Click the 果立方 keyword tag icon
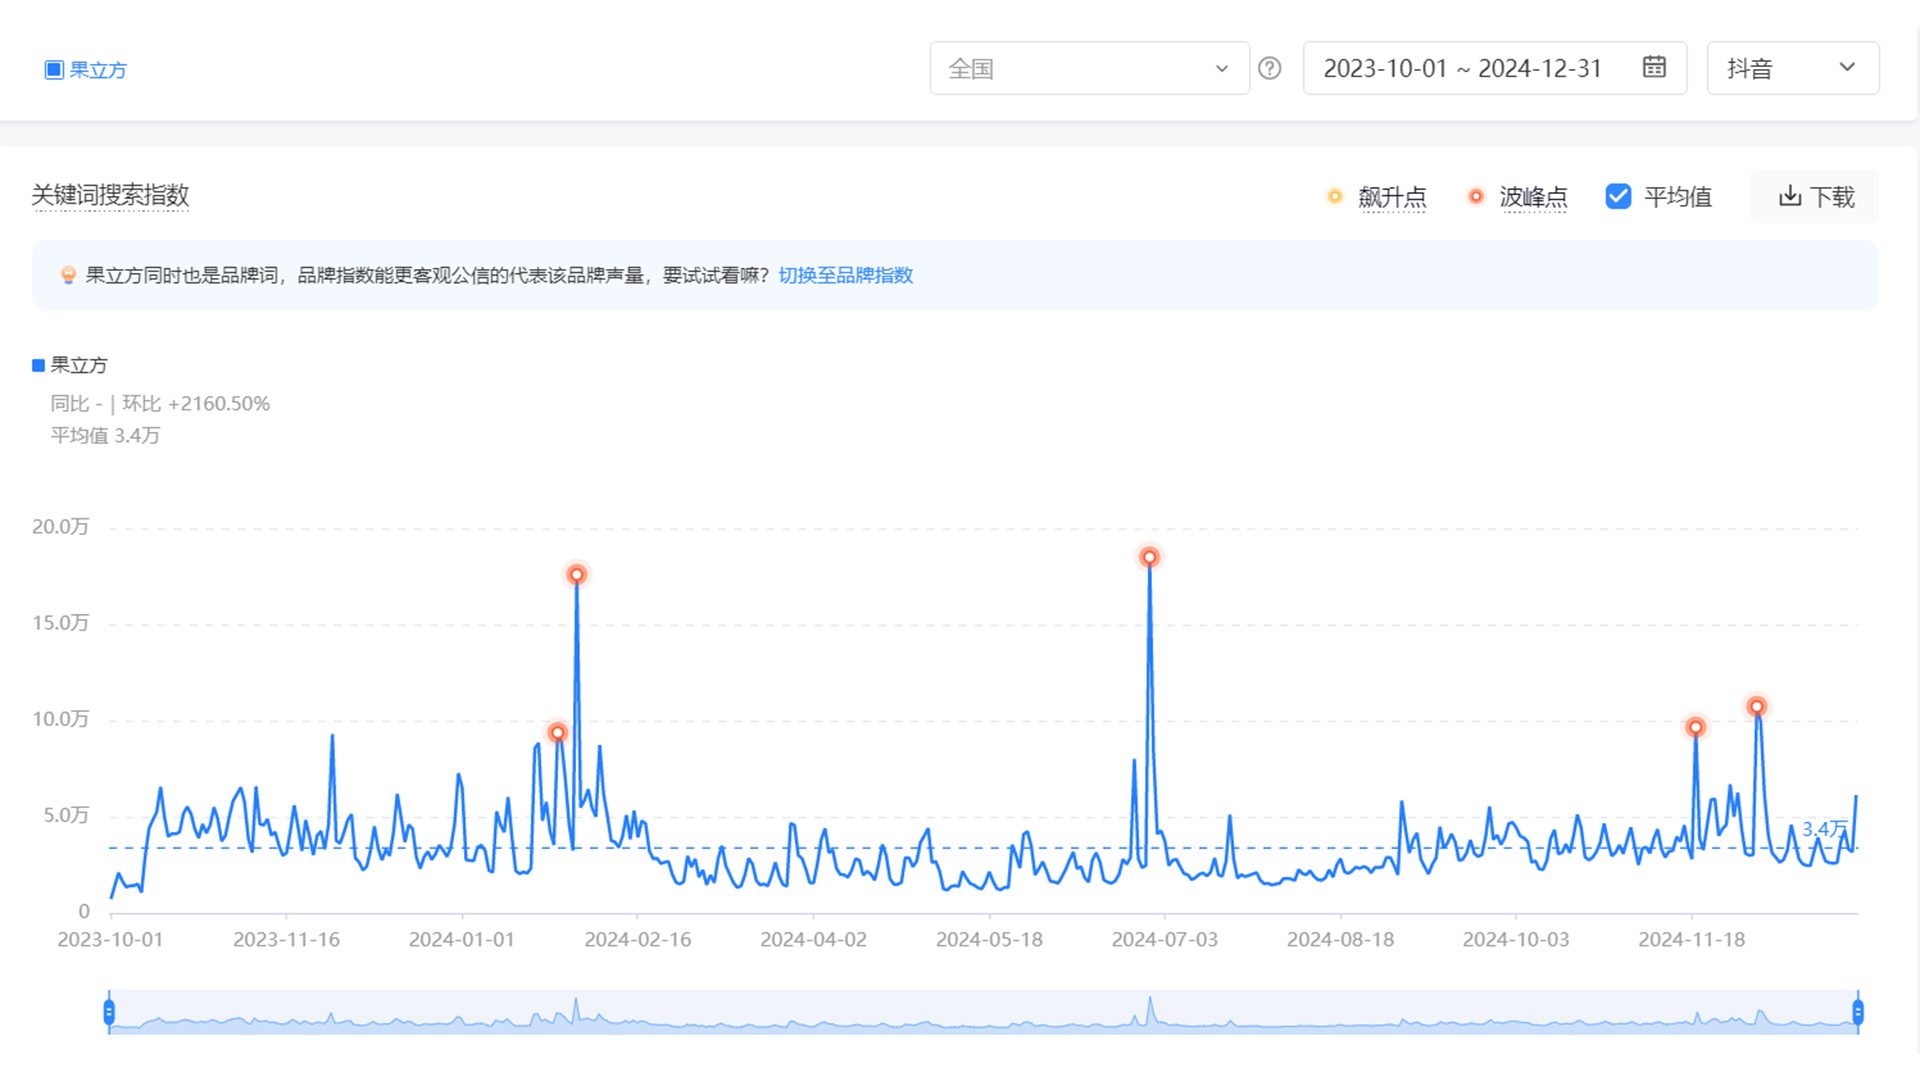 (54, 70)
